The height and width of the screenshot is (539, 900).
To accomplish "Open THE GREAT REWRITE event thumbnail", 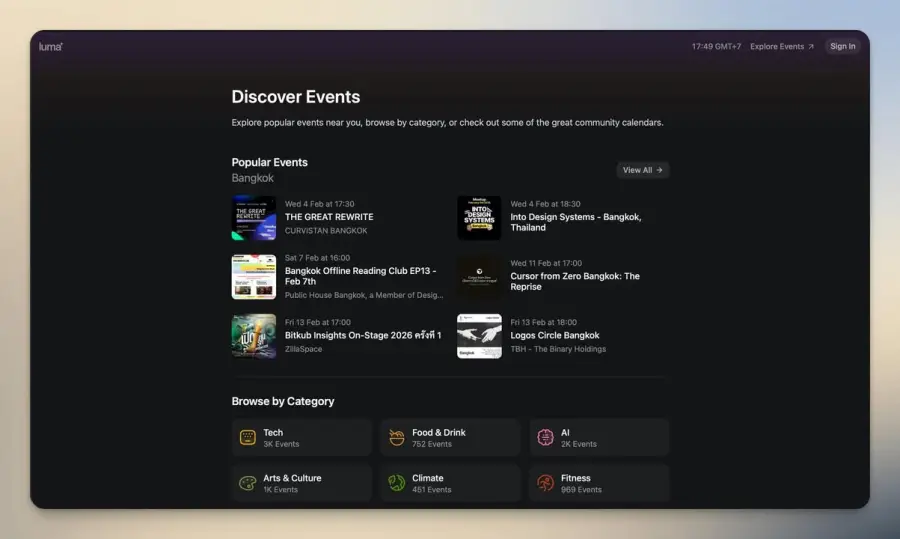I will pos(254,218).
